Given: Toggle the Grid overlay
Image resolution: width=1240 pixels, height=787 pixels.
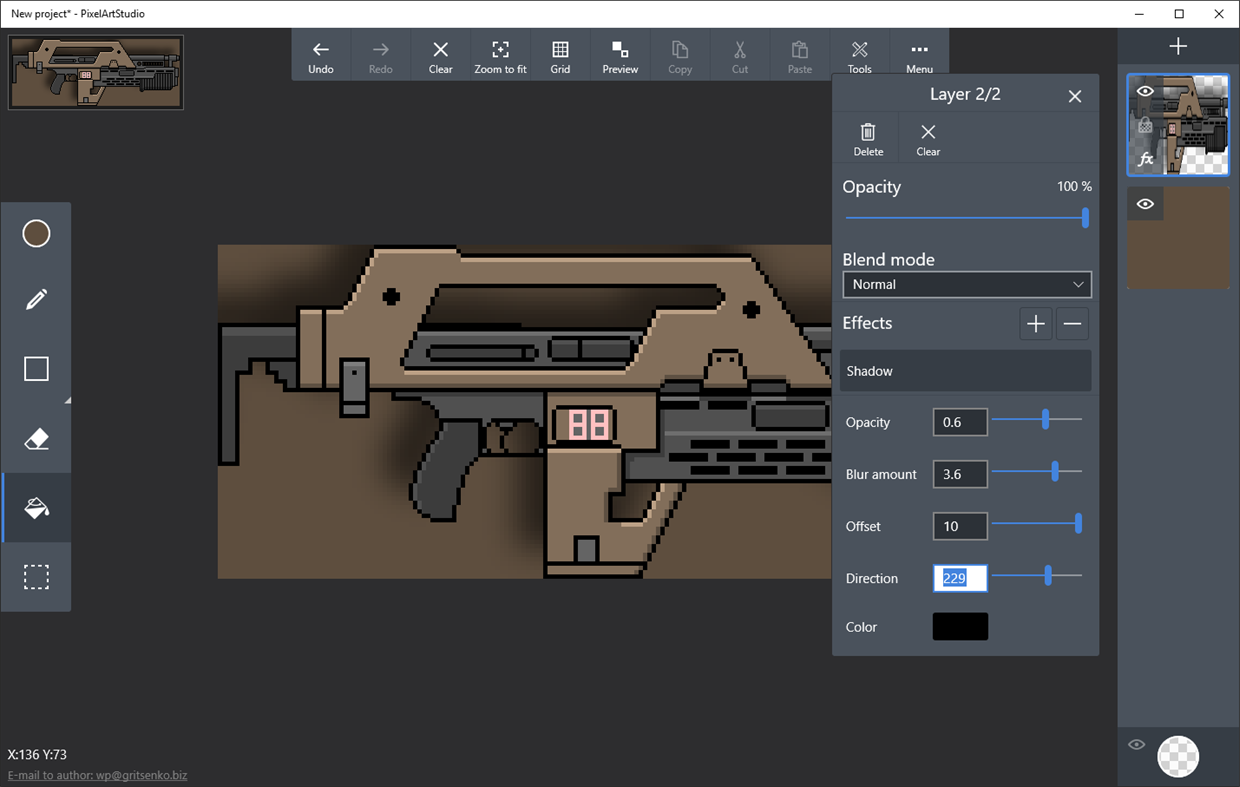Looking at the screenshot, I should pos(560,54).
